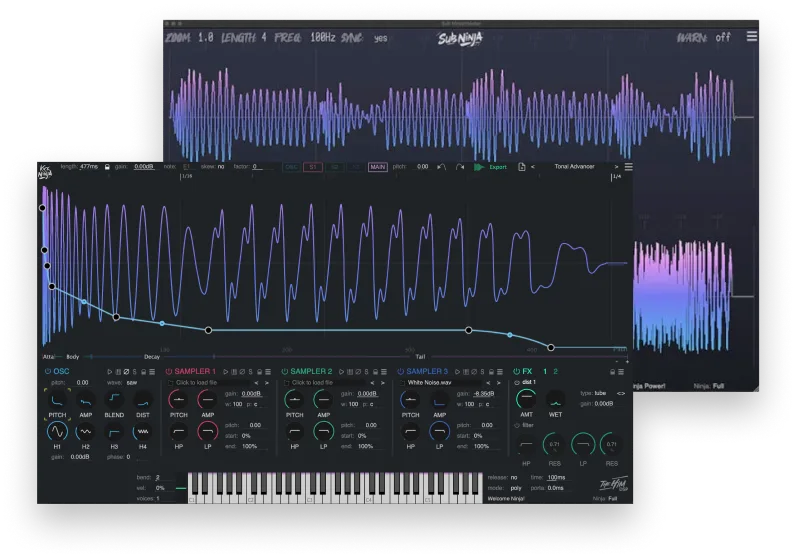The image size is (797, 559).
Task: Open the Tonal Advancer preset selector
Action: tap(574, 167)
